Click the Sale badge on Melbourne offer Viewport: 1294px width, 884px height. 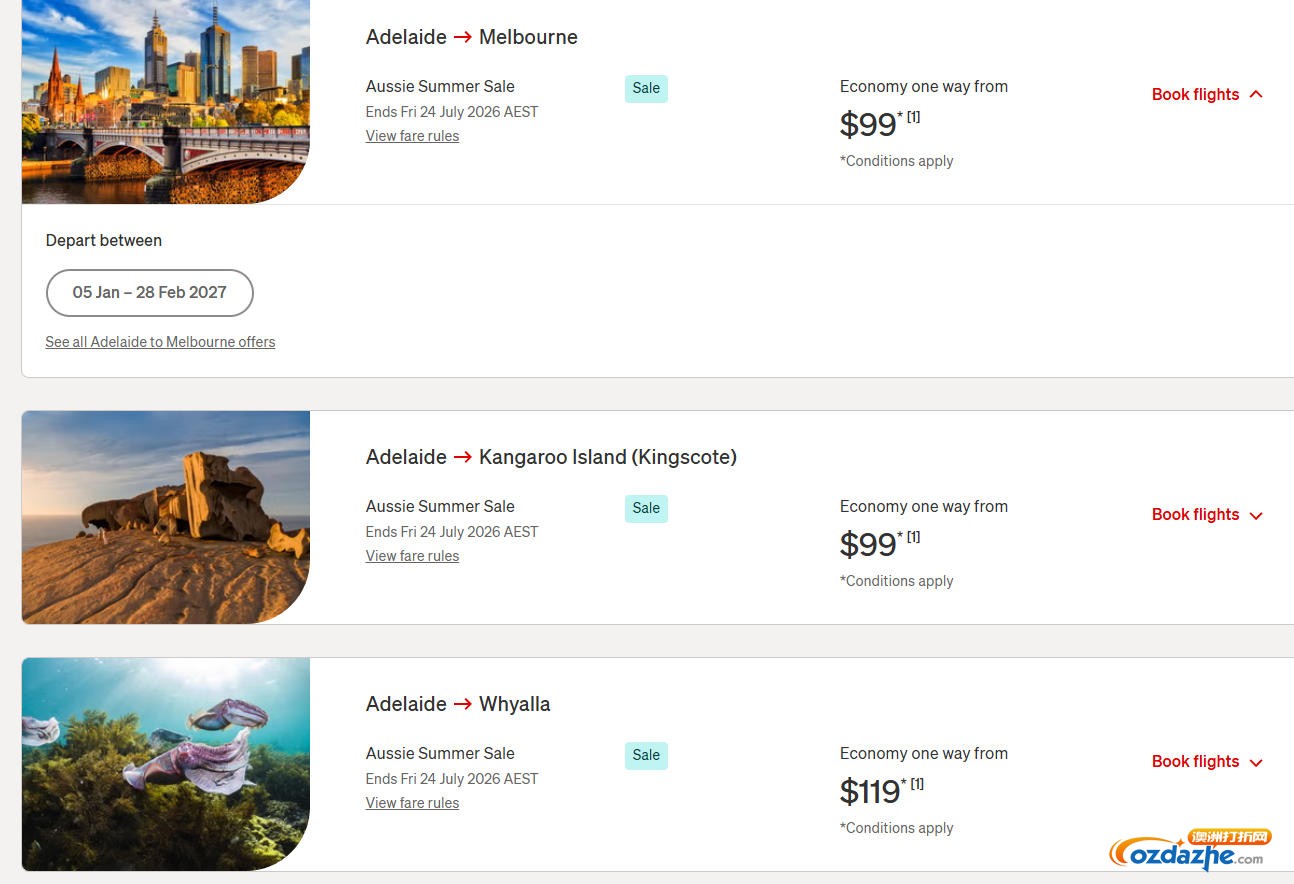tap(646, 88)
